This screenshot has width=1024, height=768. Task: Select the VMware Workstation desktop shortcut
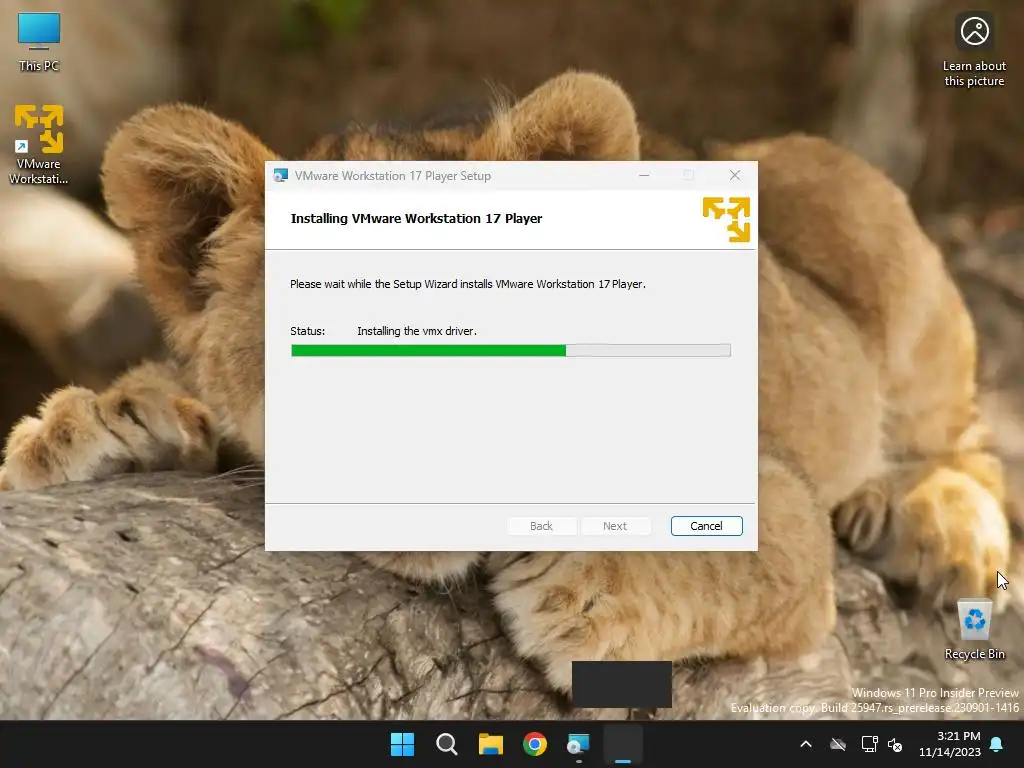pyautogui.click(x=39, y=144)
